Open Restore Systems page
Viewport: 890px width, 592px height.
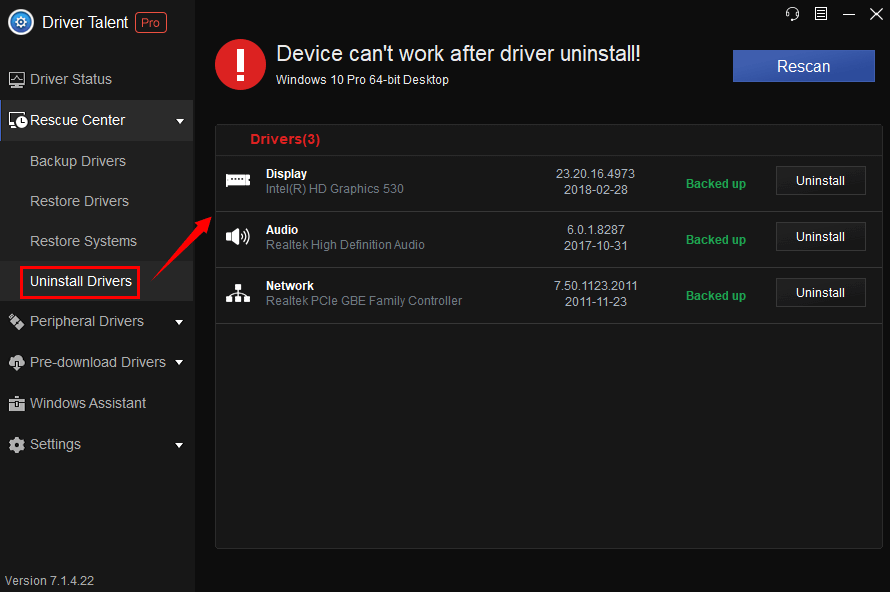(83, 241)
